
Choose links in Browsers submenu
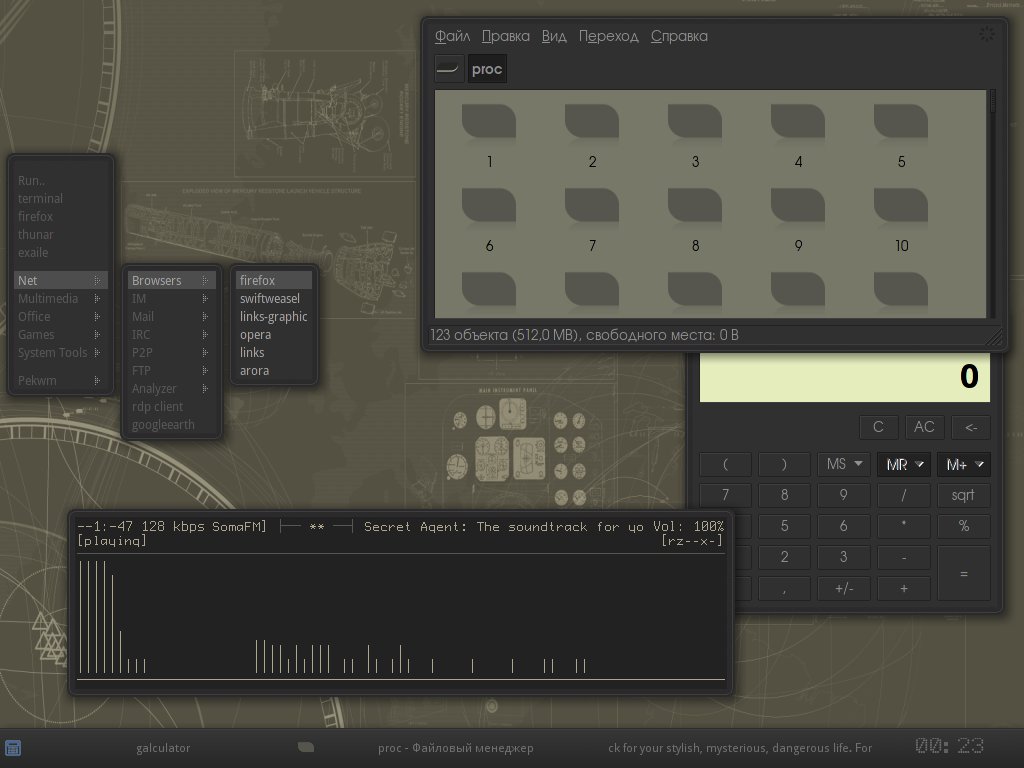[x=274, y=353]
